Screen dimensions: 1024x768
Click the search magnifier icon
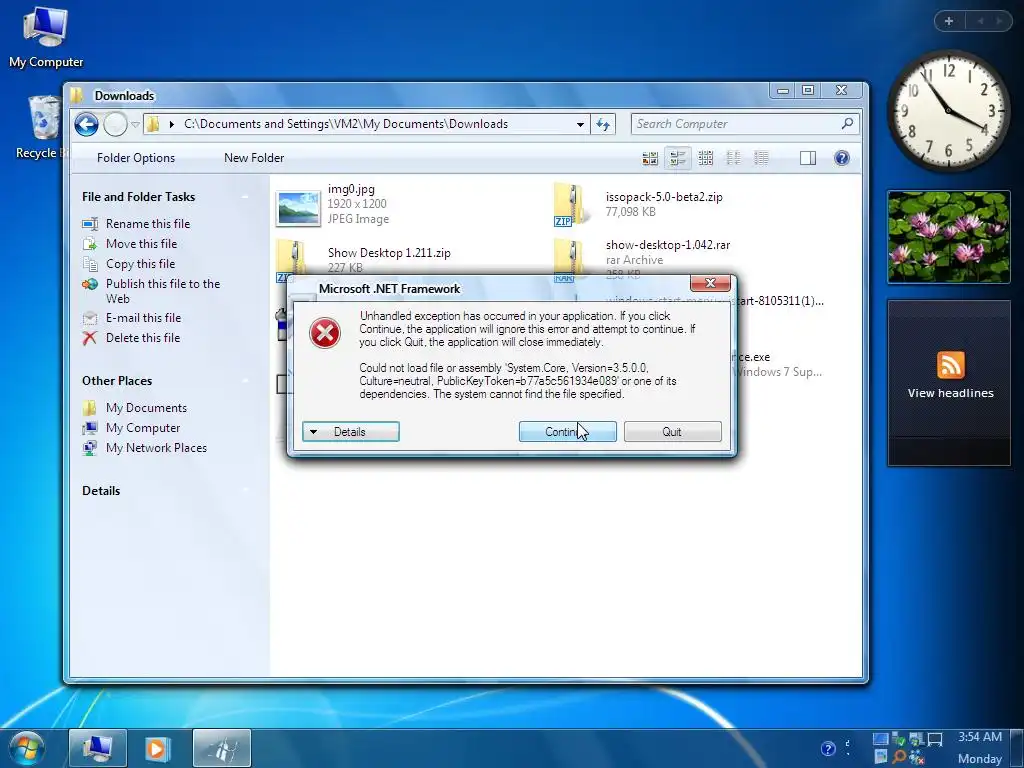(848, 123)
